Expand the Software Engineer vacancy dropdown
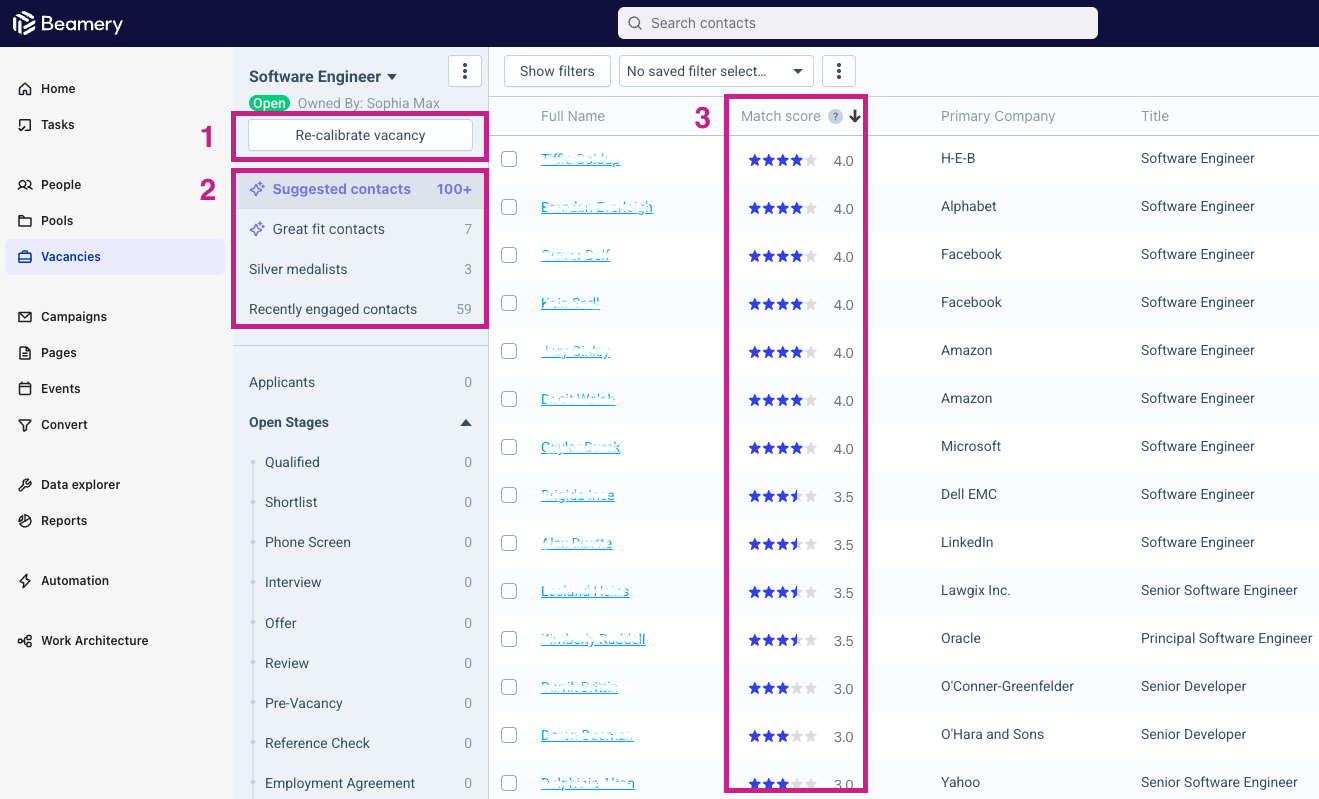The width and height of the screenshot is (1319, 799). 392,77
